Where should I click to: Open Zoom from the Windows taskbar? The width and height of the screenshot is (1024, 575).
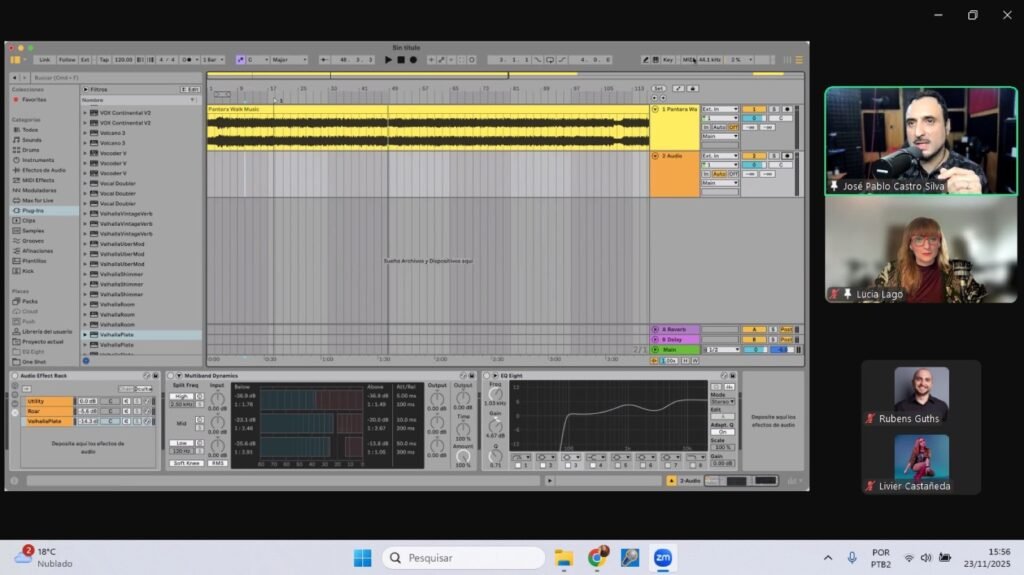point(663,557)
